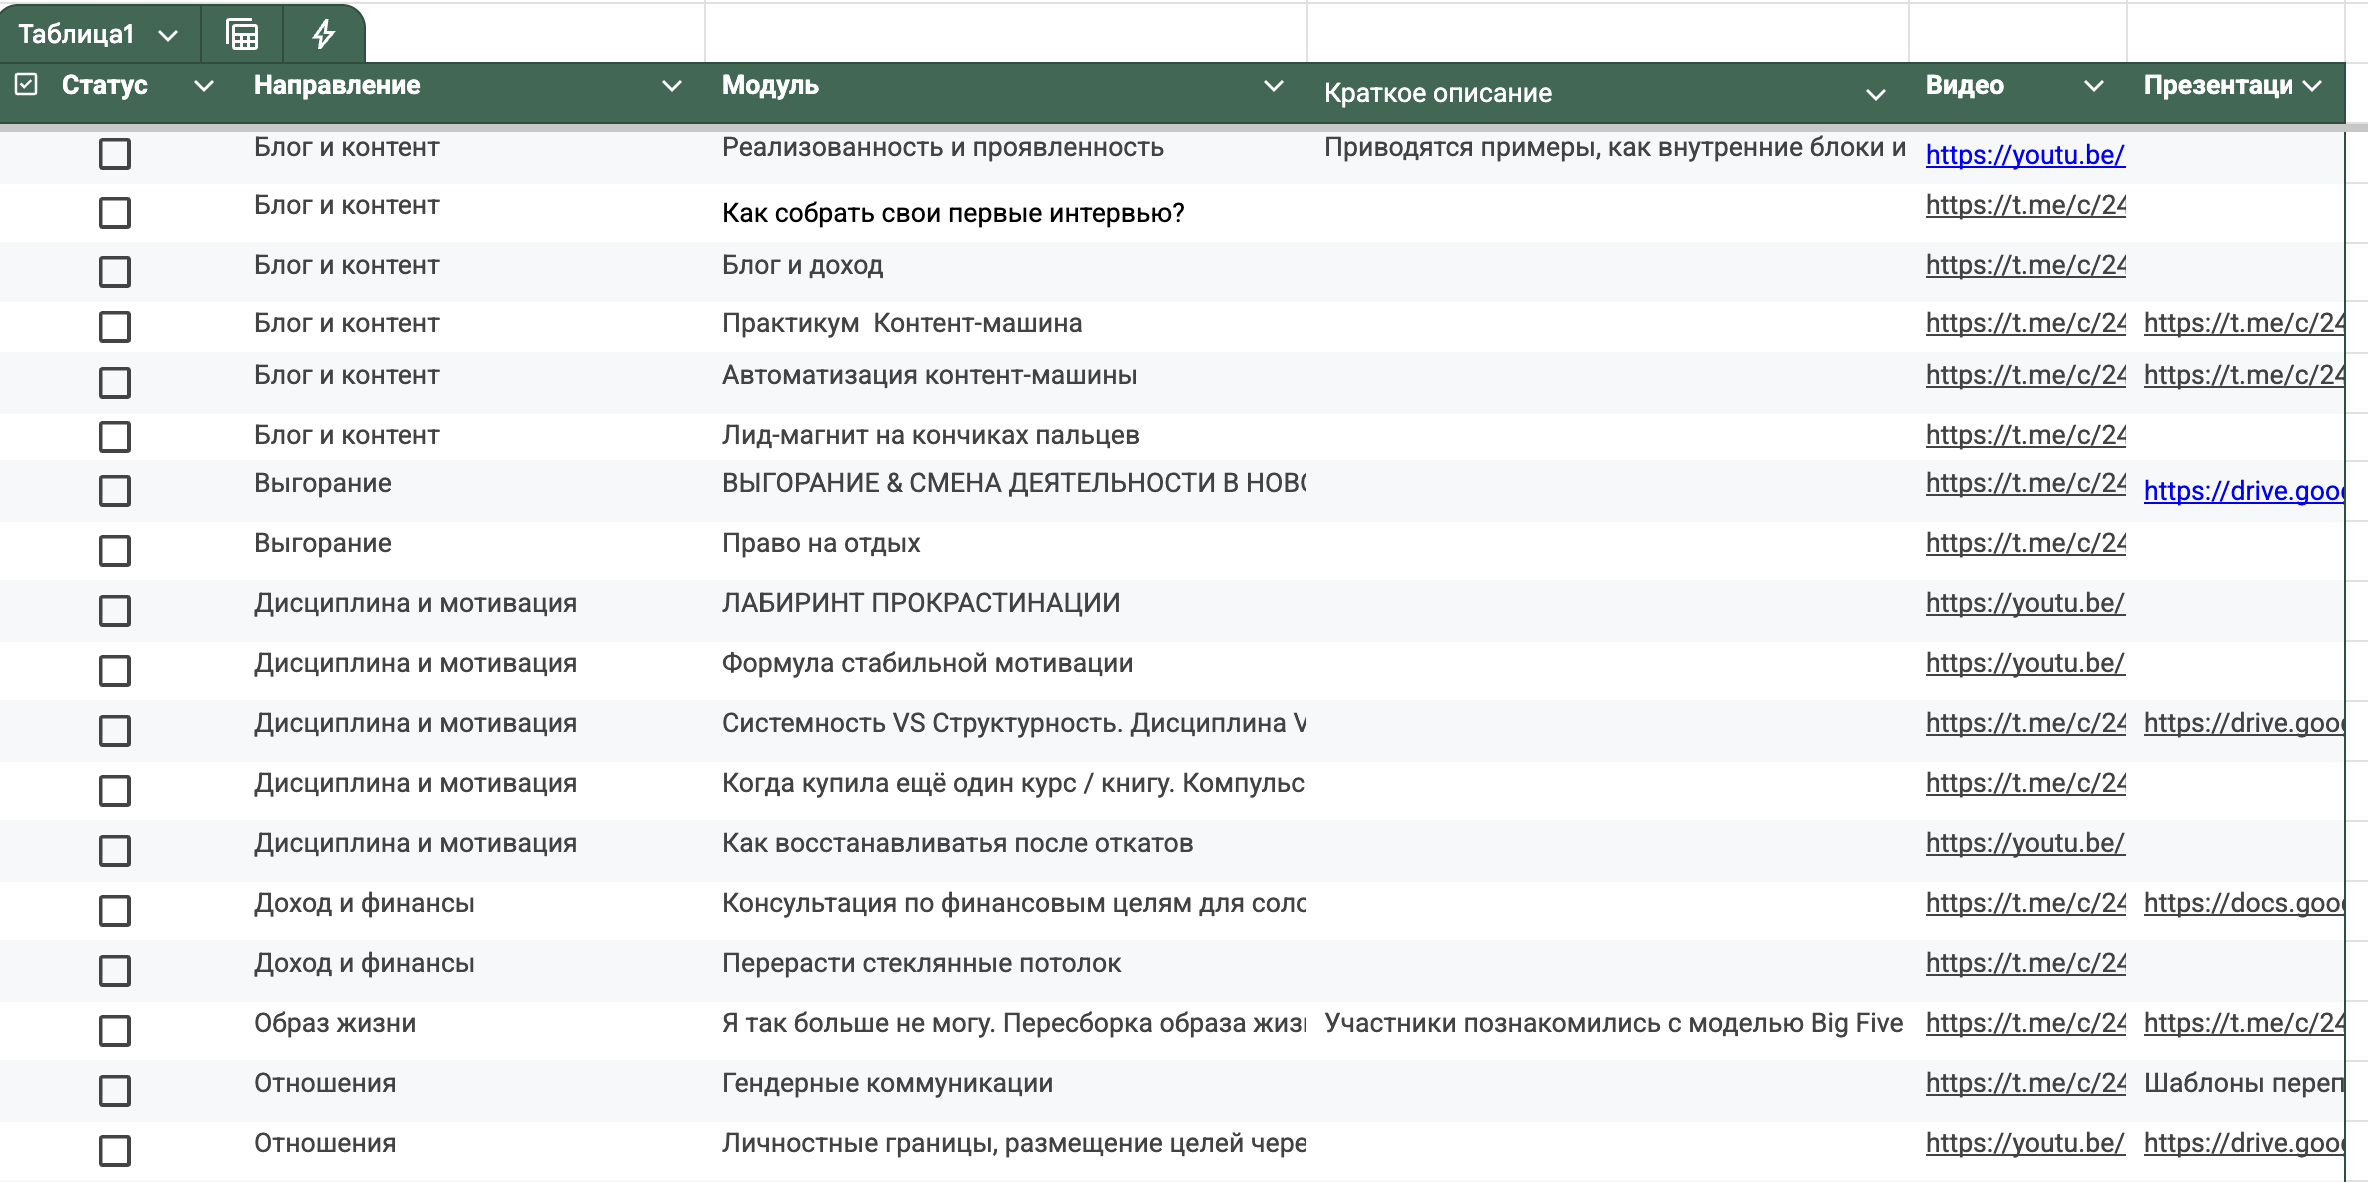Open youtu.be video for Личностные границы row
Viewport: 2368px width, 1182px height.
2025,1143
